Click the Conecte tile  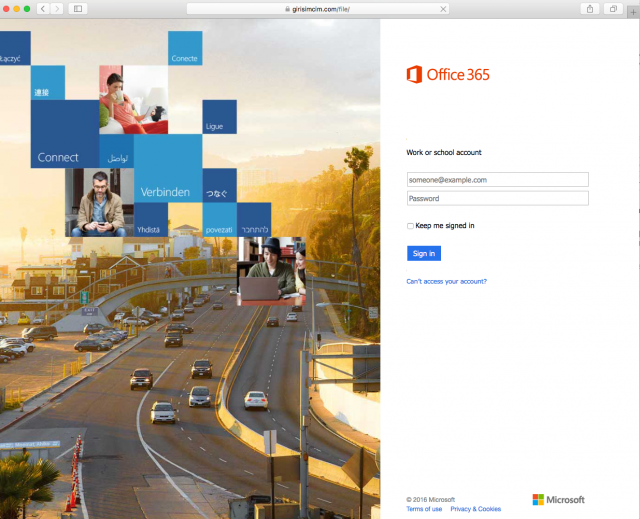tap(185, 48)
